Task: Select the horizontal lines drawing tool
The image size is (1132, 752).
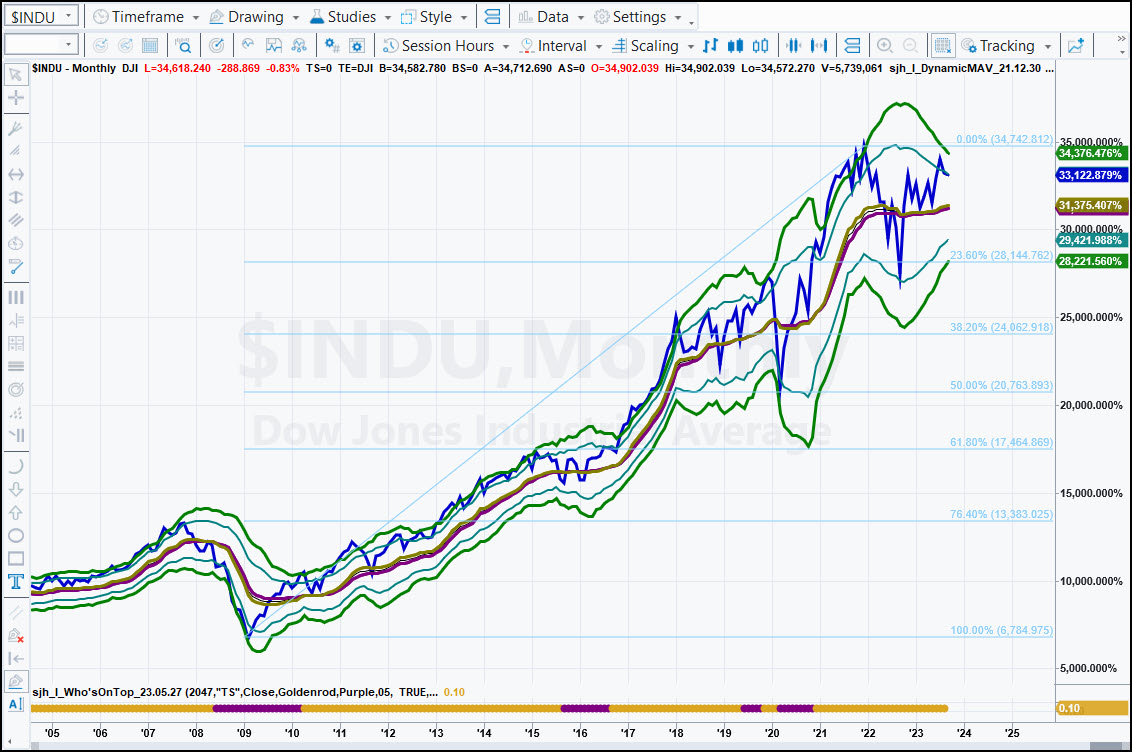Action: coord(15,367)
